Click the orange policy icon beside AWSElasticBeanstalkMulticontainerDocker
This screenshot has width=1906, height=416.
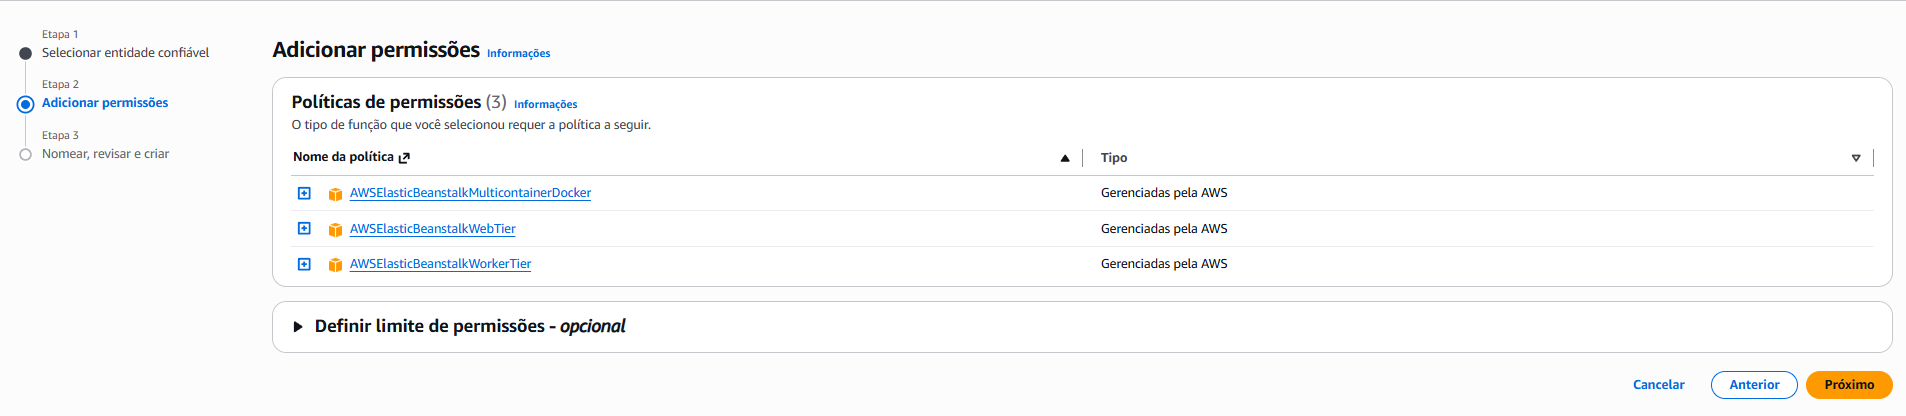click(x=335, y=194)
